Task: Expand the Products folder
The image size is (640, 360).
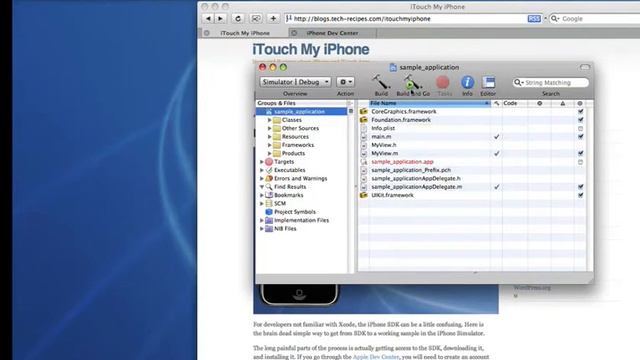Action: point(270,153)
